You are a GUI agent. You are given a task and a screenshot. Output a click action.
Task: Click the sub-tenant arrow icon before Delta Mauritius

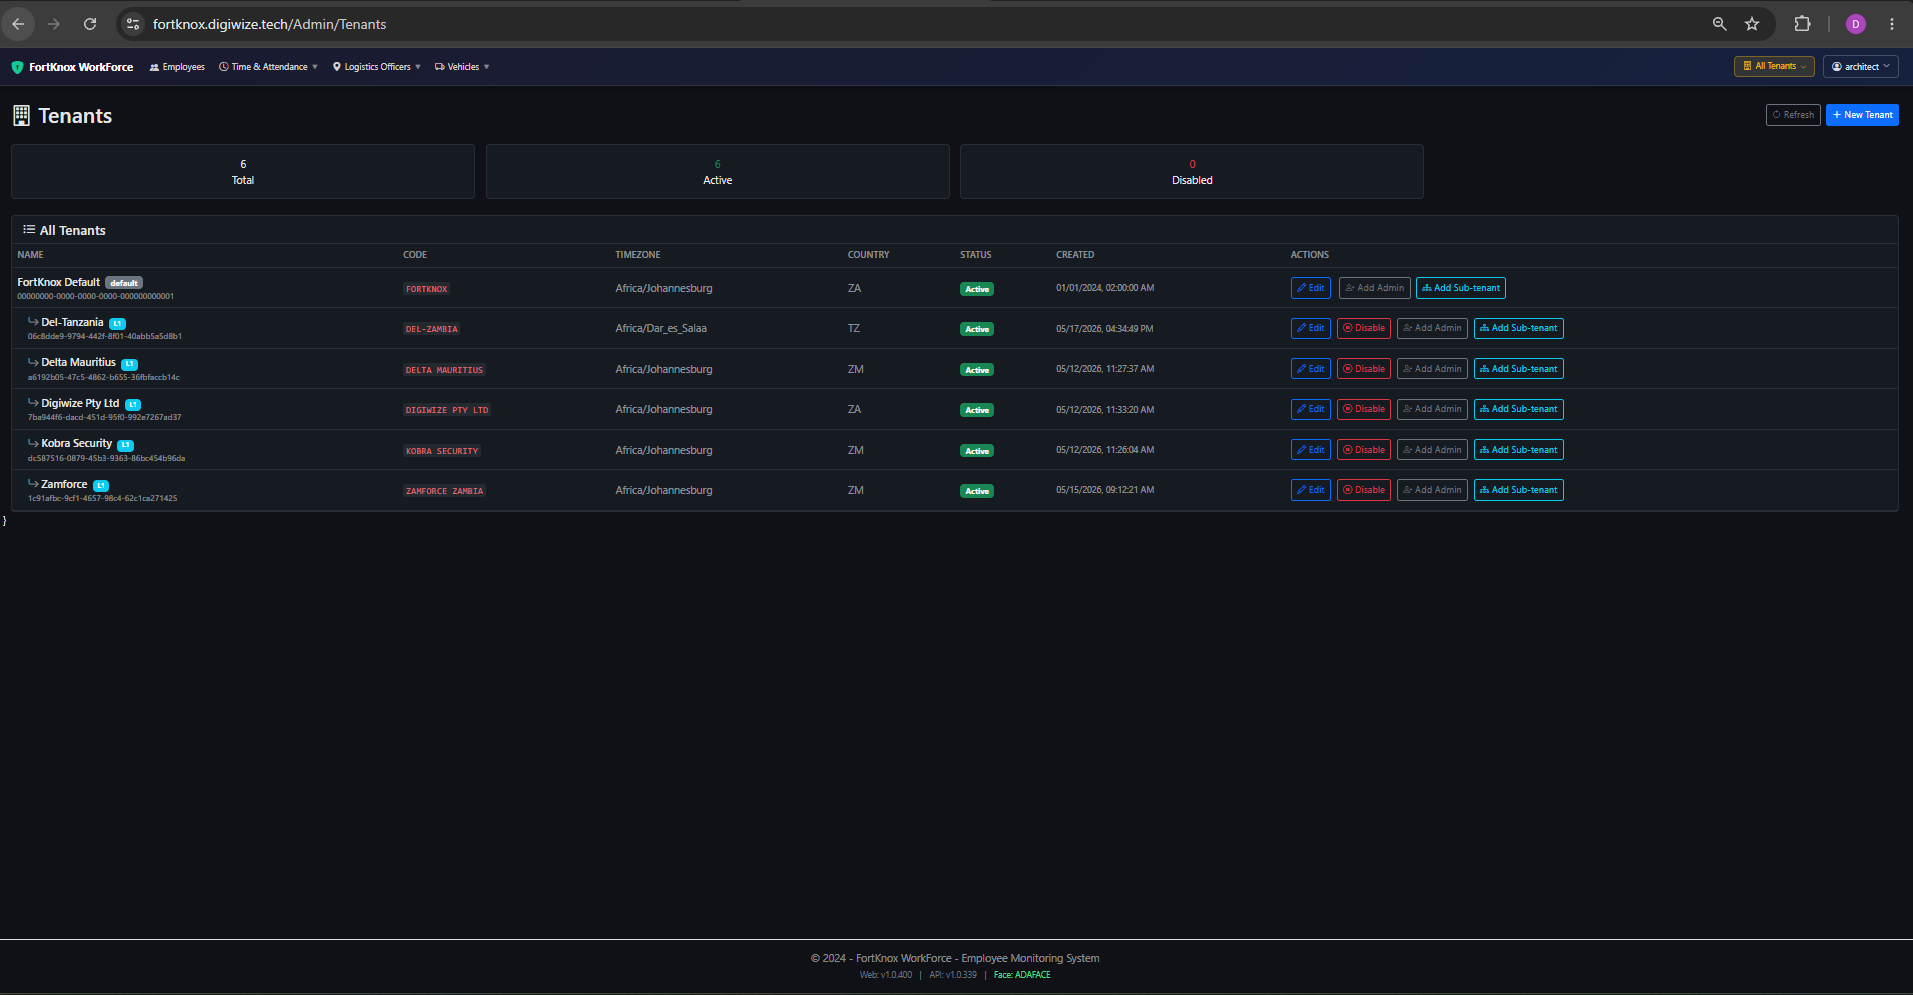pos(33,362)
